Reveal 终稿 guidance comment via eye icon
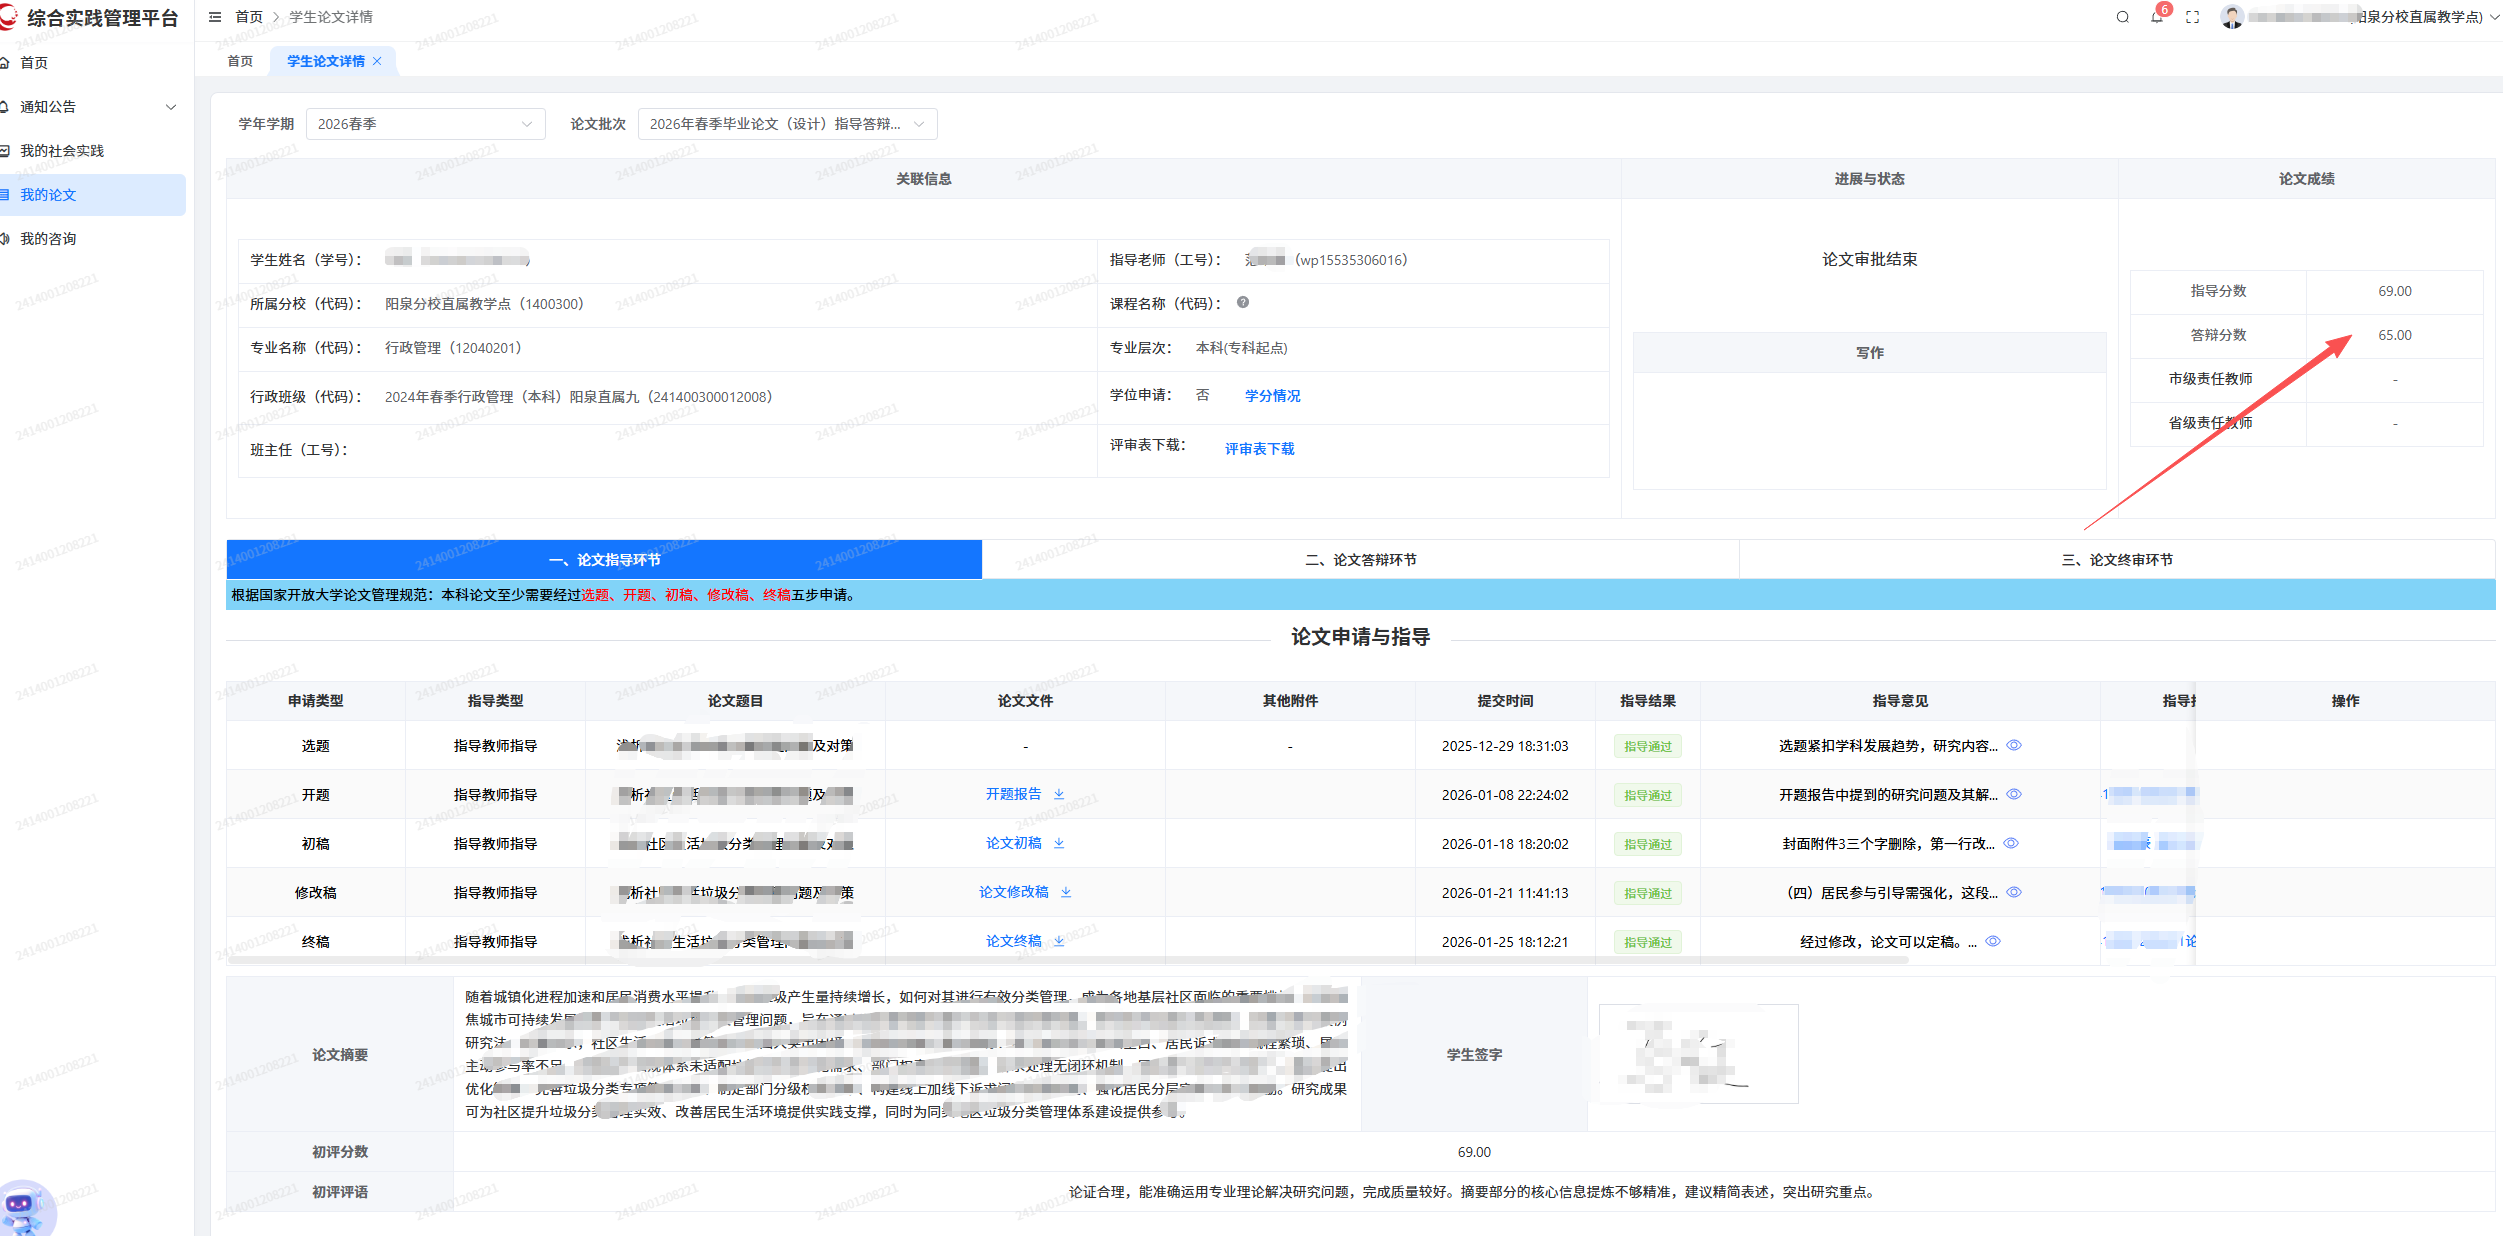This screenshot has height=1236, width=2503. coord(1993,941)
